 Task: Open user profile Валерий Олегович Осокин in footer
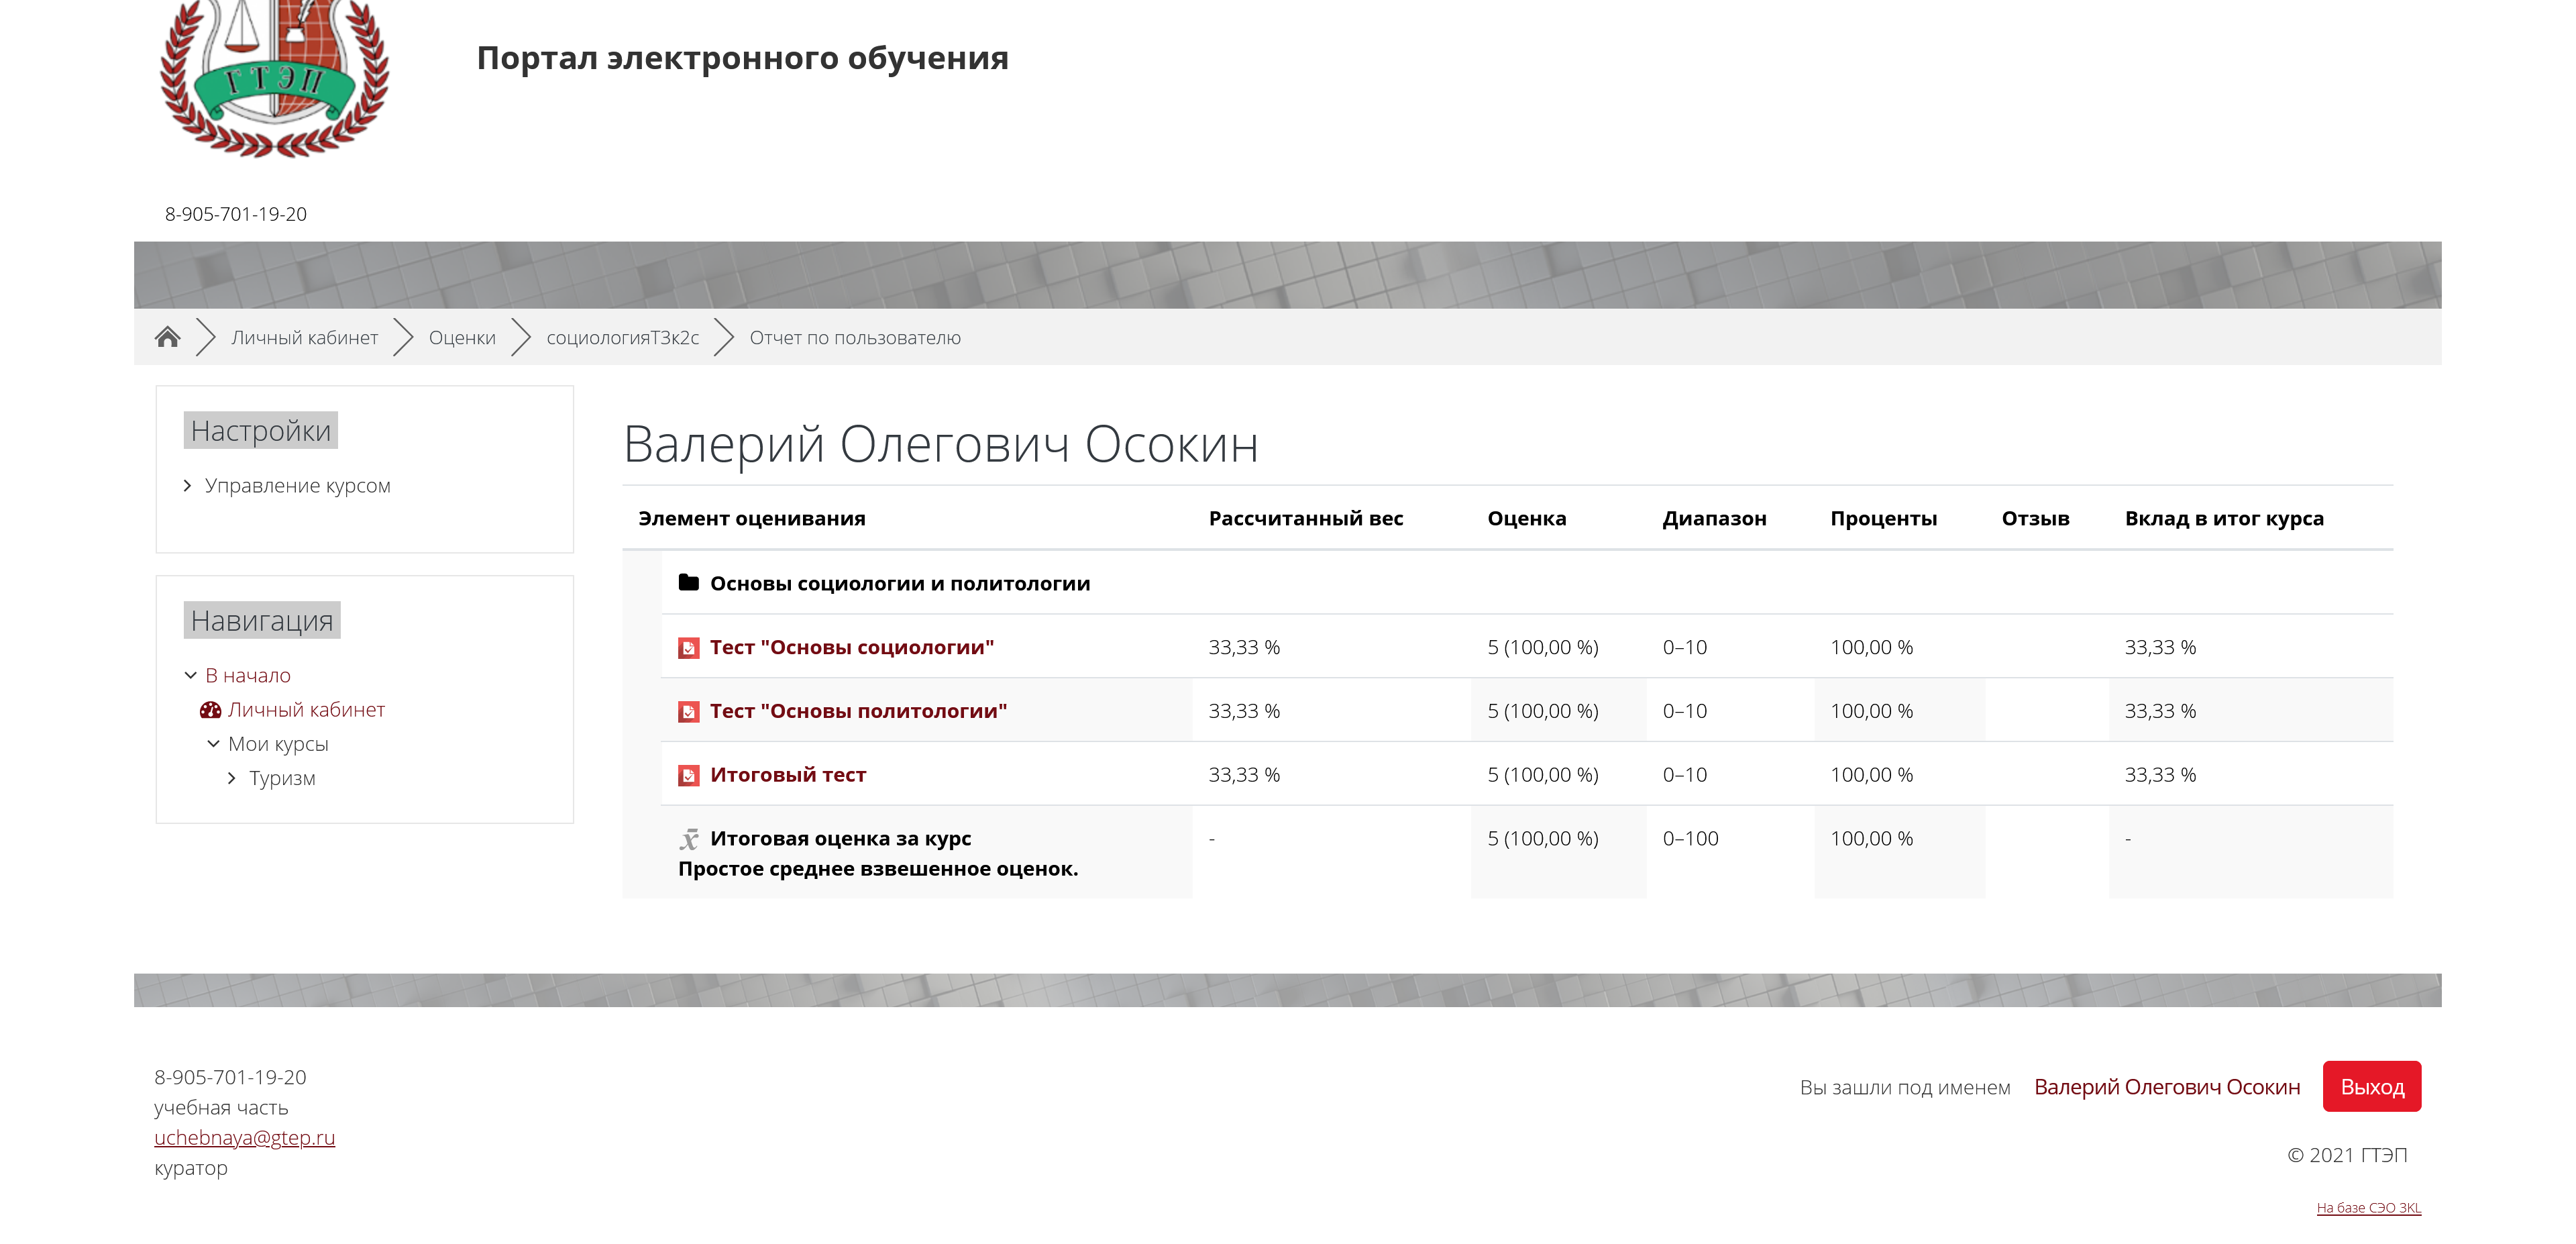tap(2166, 1087)
